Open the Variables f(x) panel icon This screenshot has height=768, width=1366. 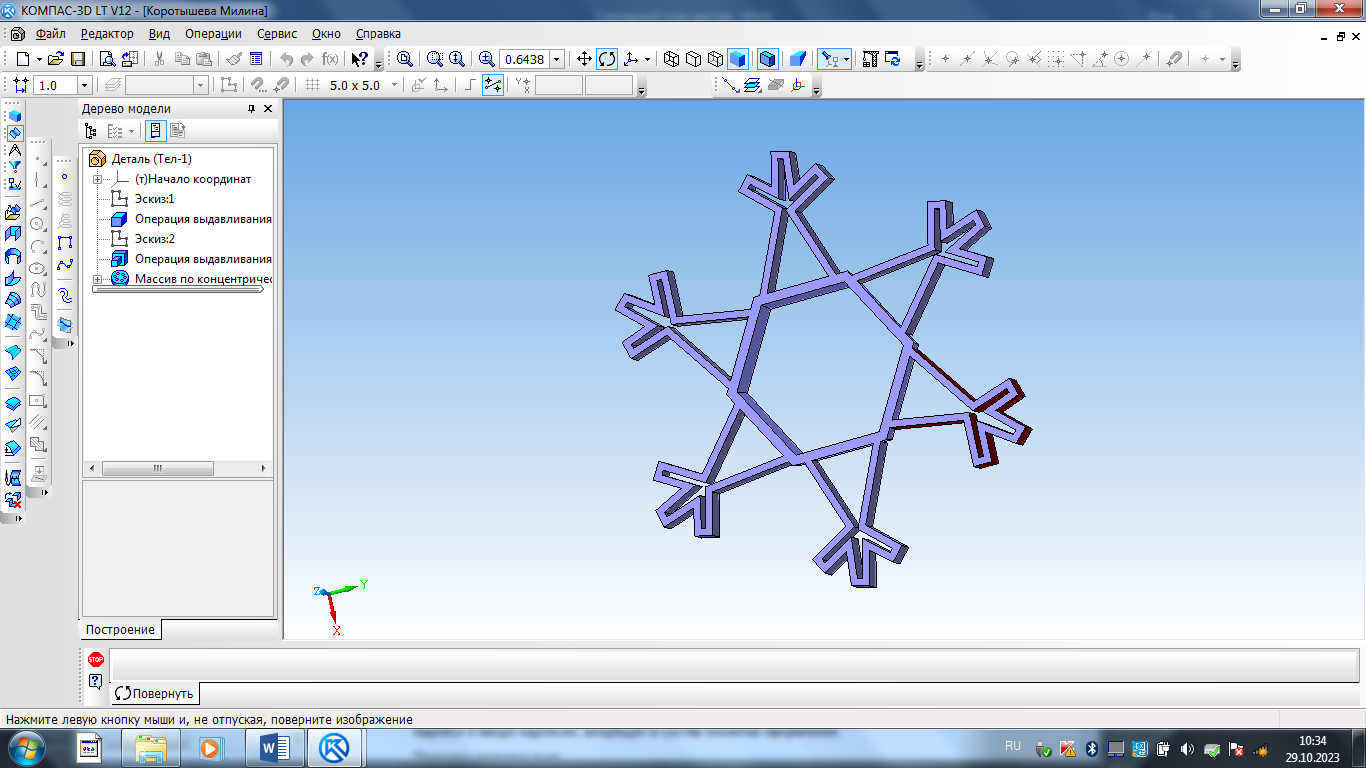[x=330, y=59]
